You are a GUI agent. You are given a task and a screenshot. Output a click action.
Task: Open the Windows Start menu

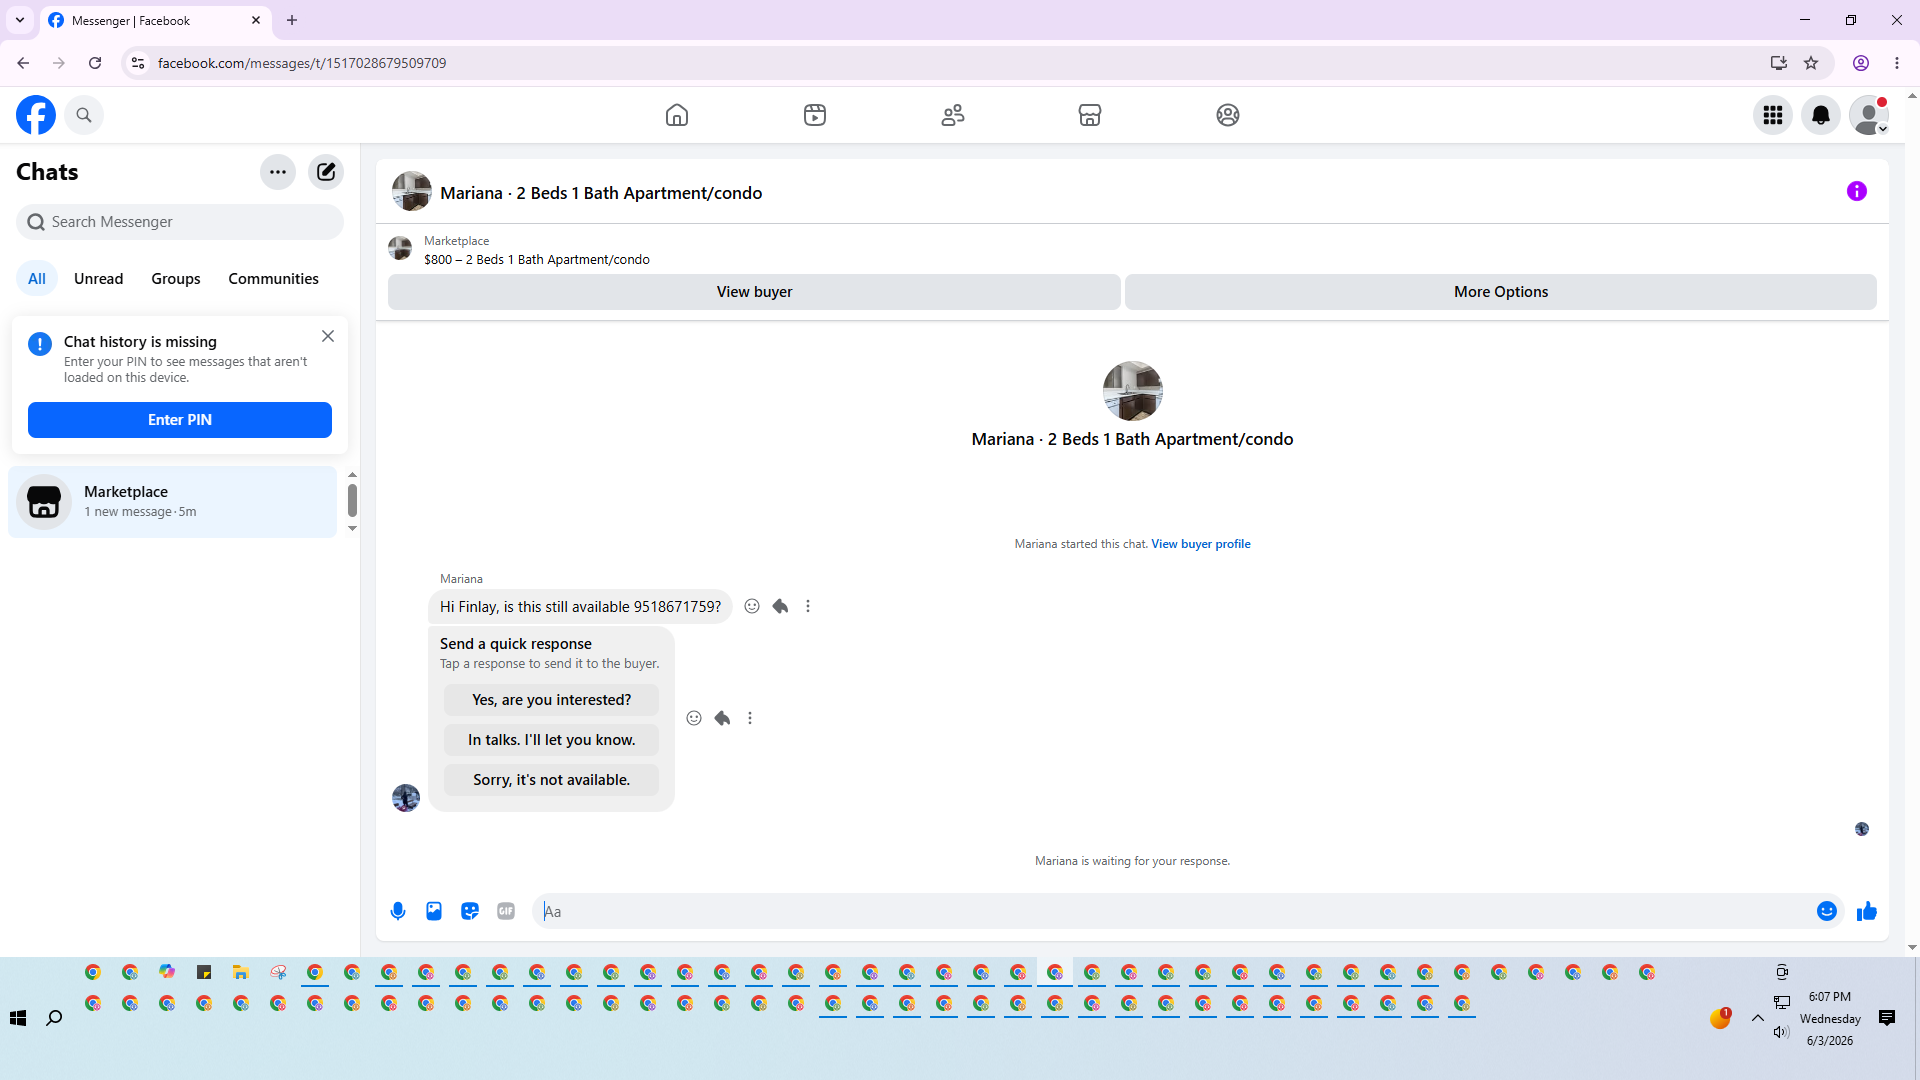click(x=18, y=1018)
